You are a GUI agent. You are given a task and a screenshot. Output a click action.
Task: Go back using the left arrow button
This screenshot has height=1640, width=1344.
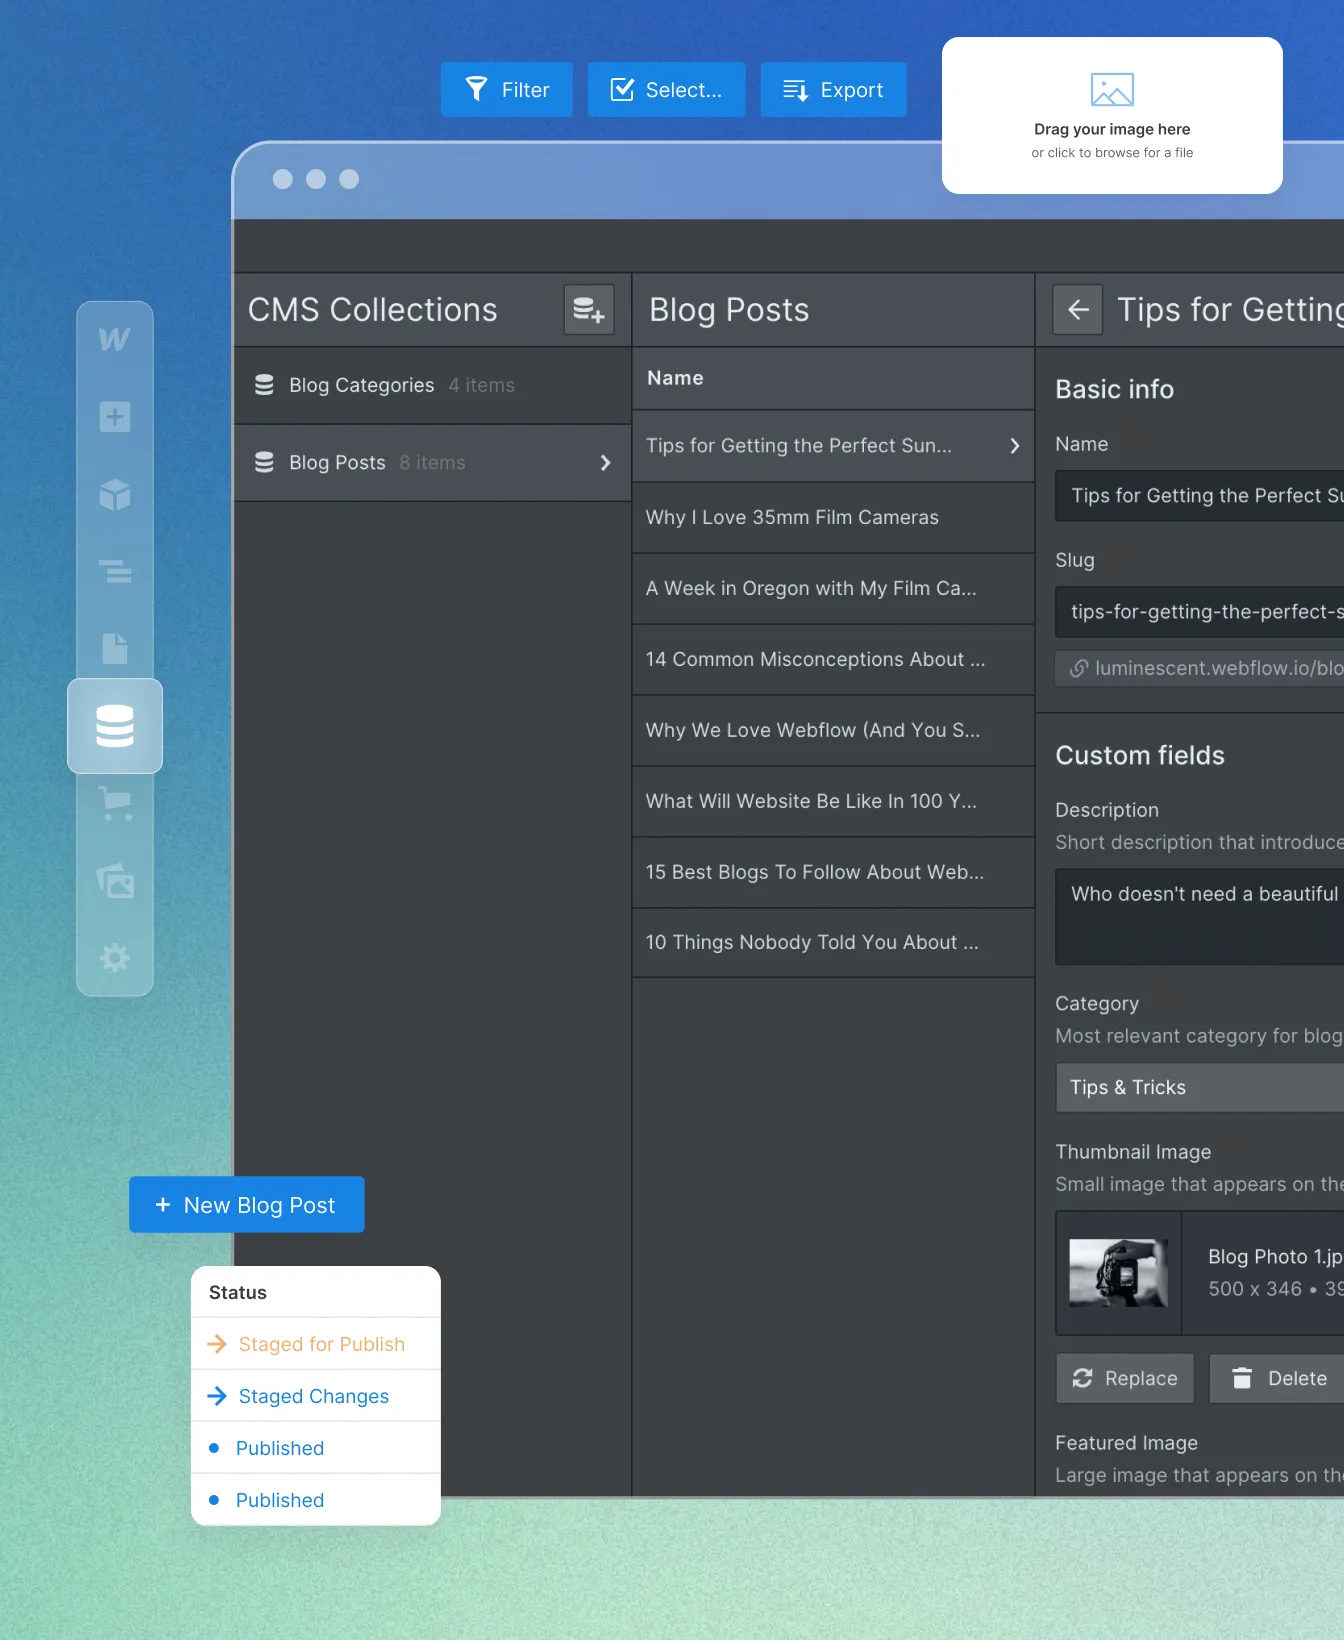1078,310
